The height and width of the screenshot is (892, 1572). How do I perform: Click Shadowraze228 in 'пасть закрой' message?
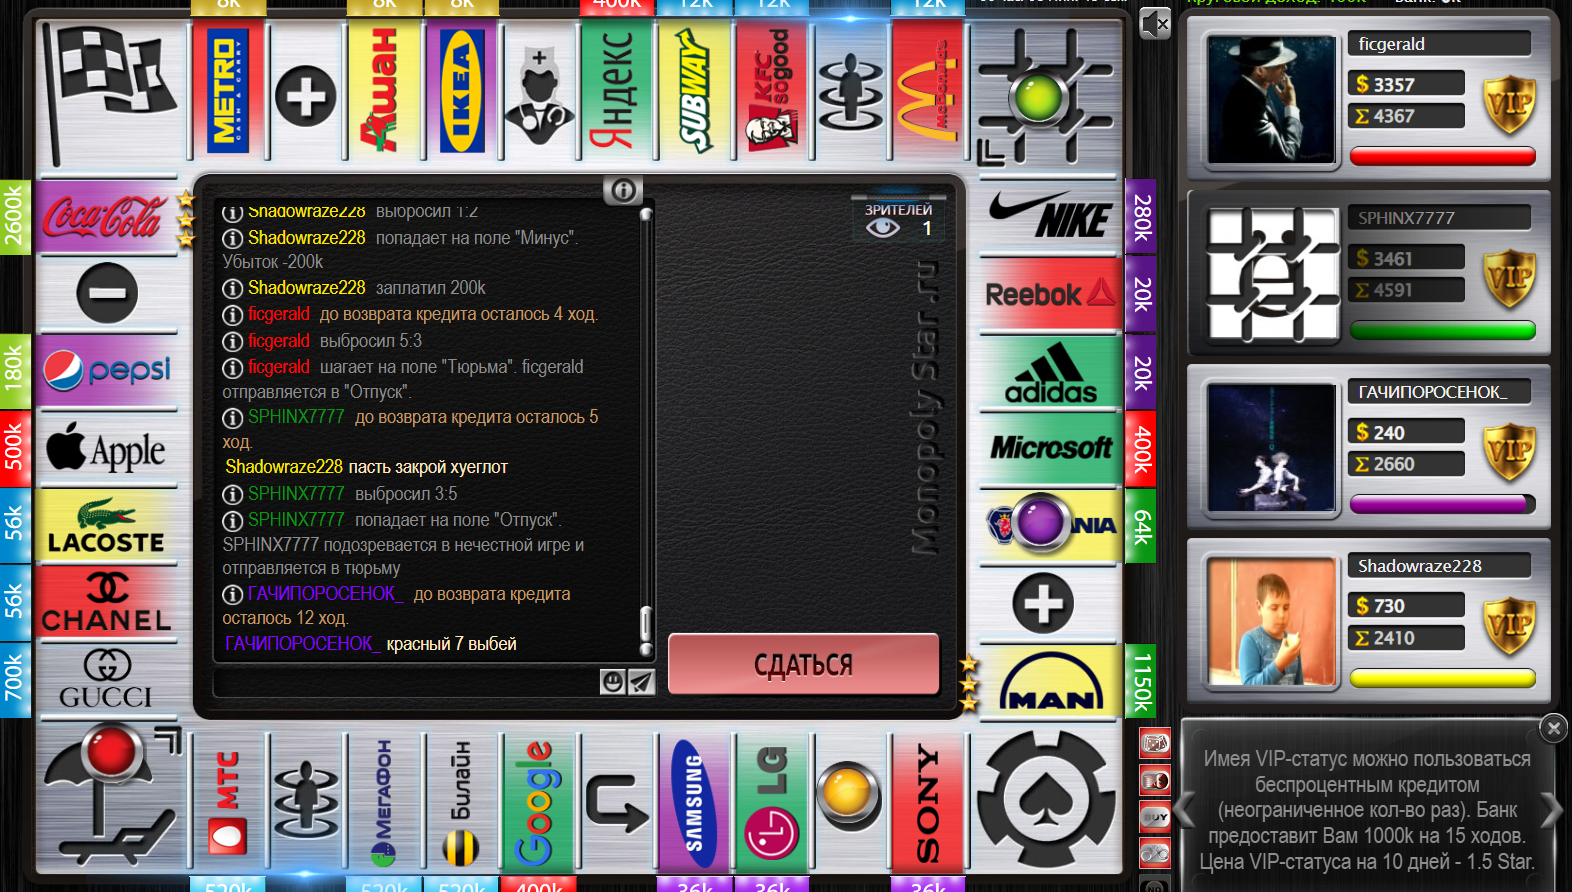pyautogui.click(x=284, y=467)
